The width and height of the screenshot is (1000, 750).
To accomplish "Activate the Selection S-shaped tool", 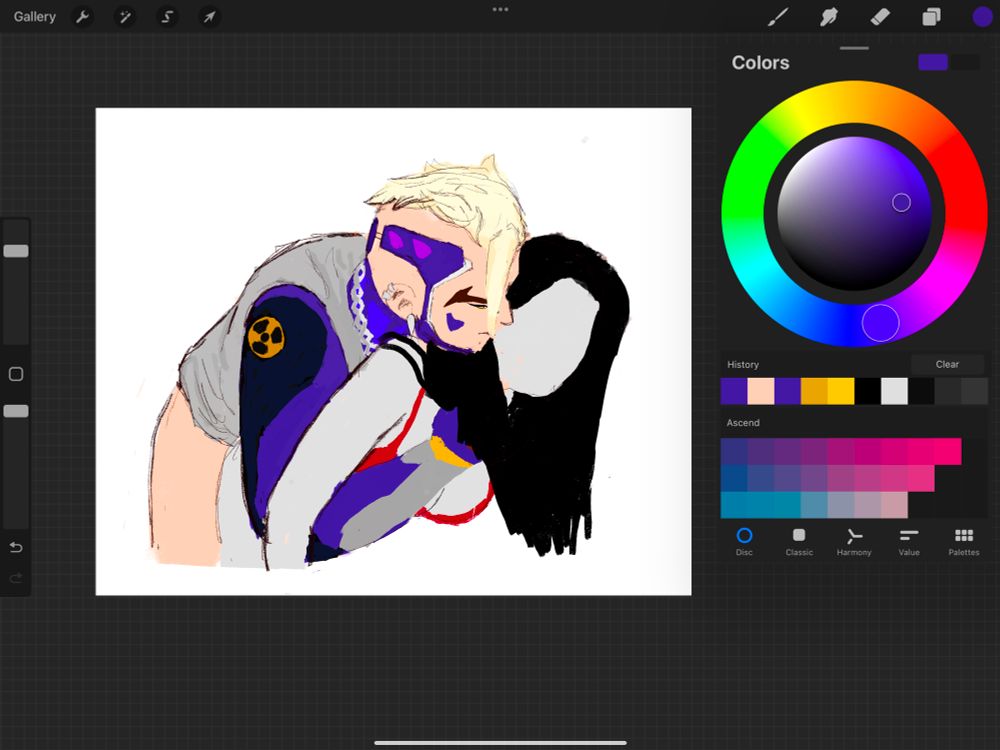I will 167,17.
